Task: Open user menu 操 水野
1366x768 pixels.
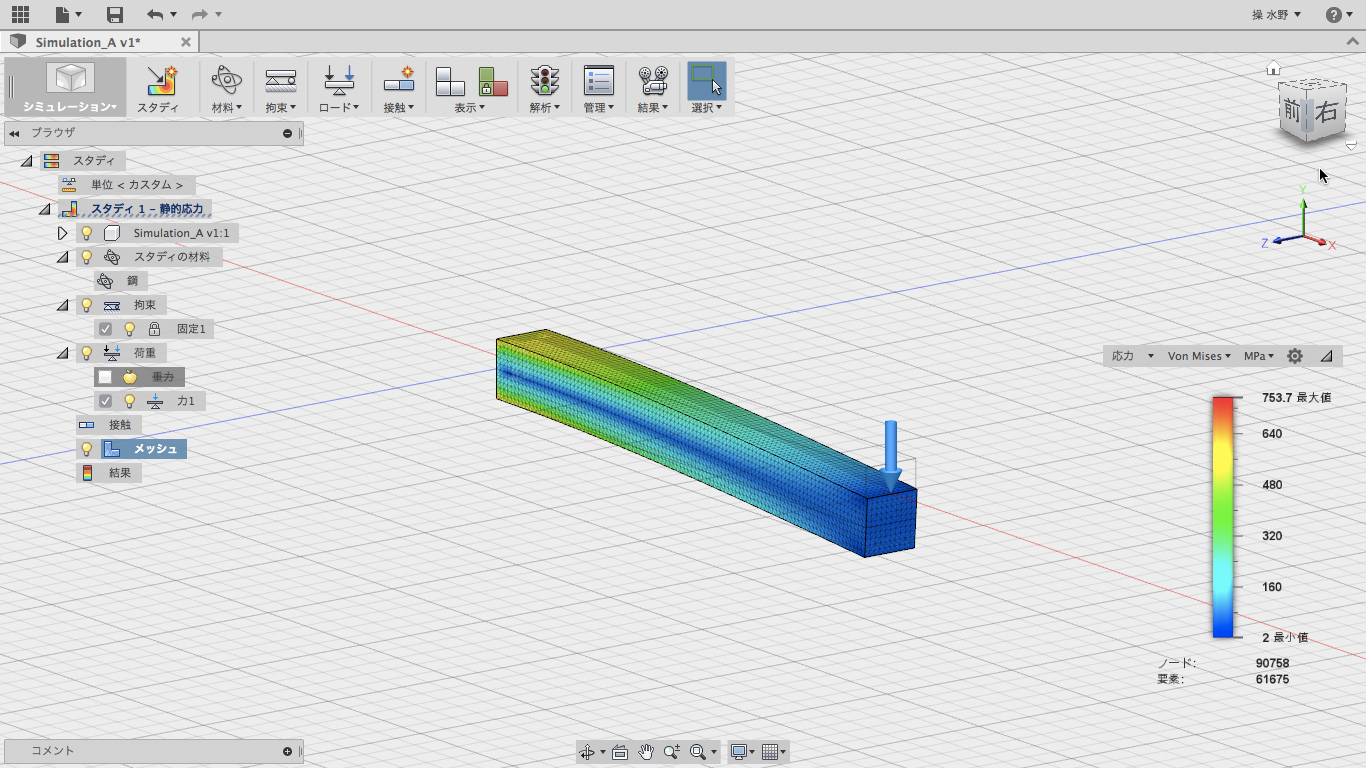Action: (1277, 15)
